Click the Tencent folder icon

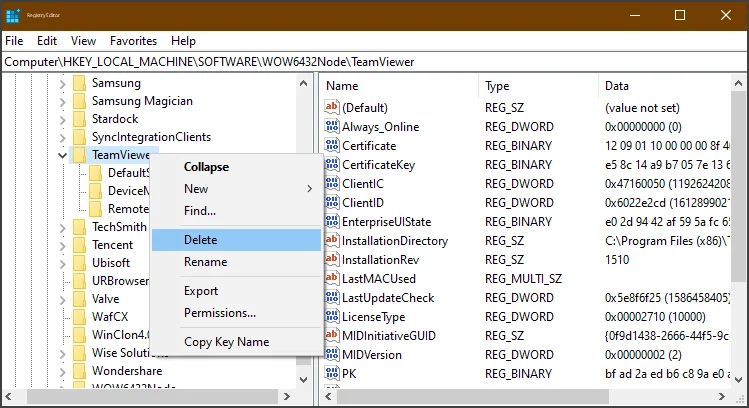(x=79, y=245)
